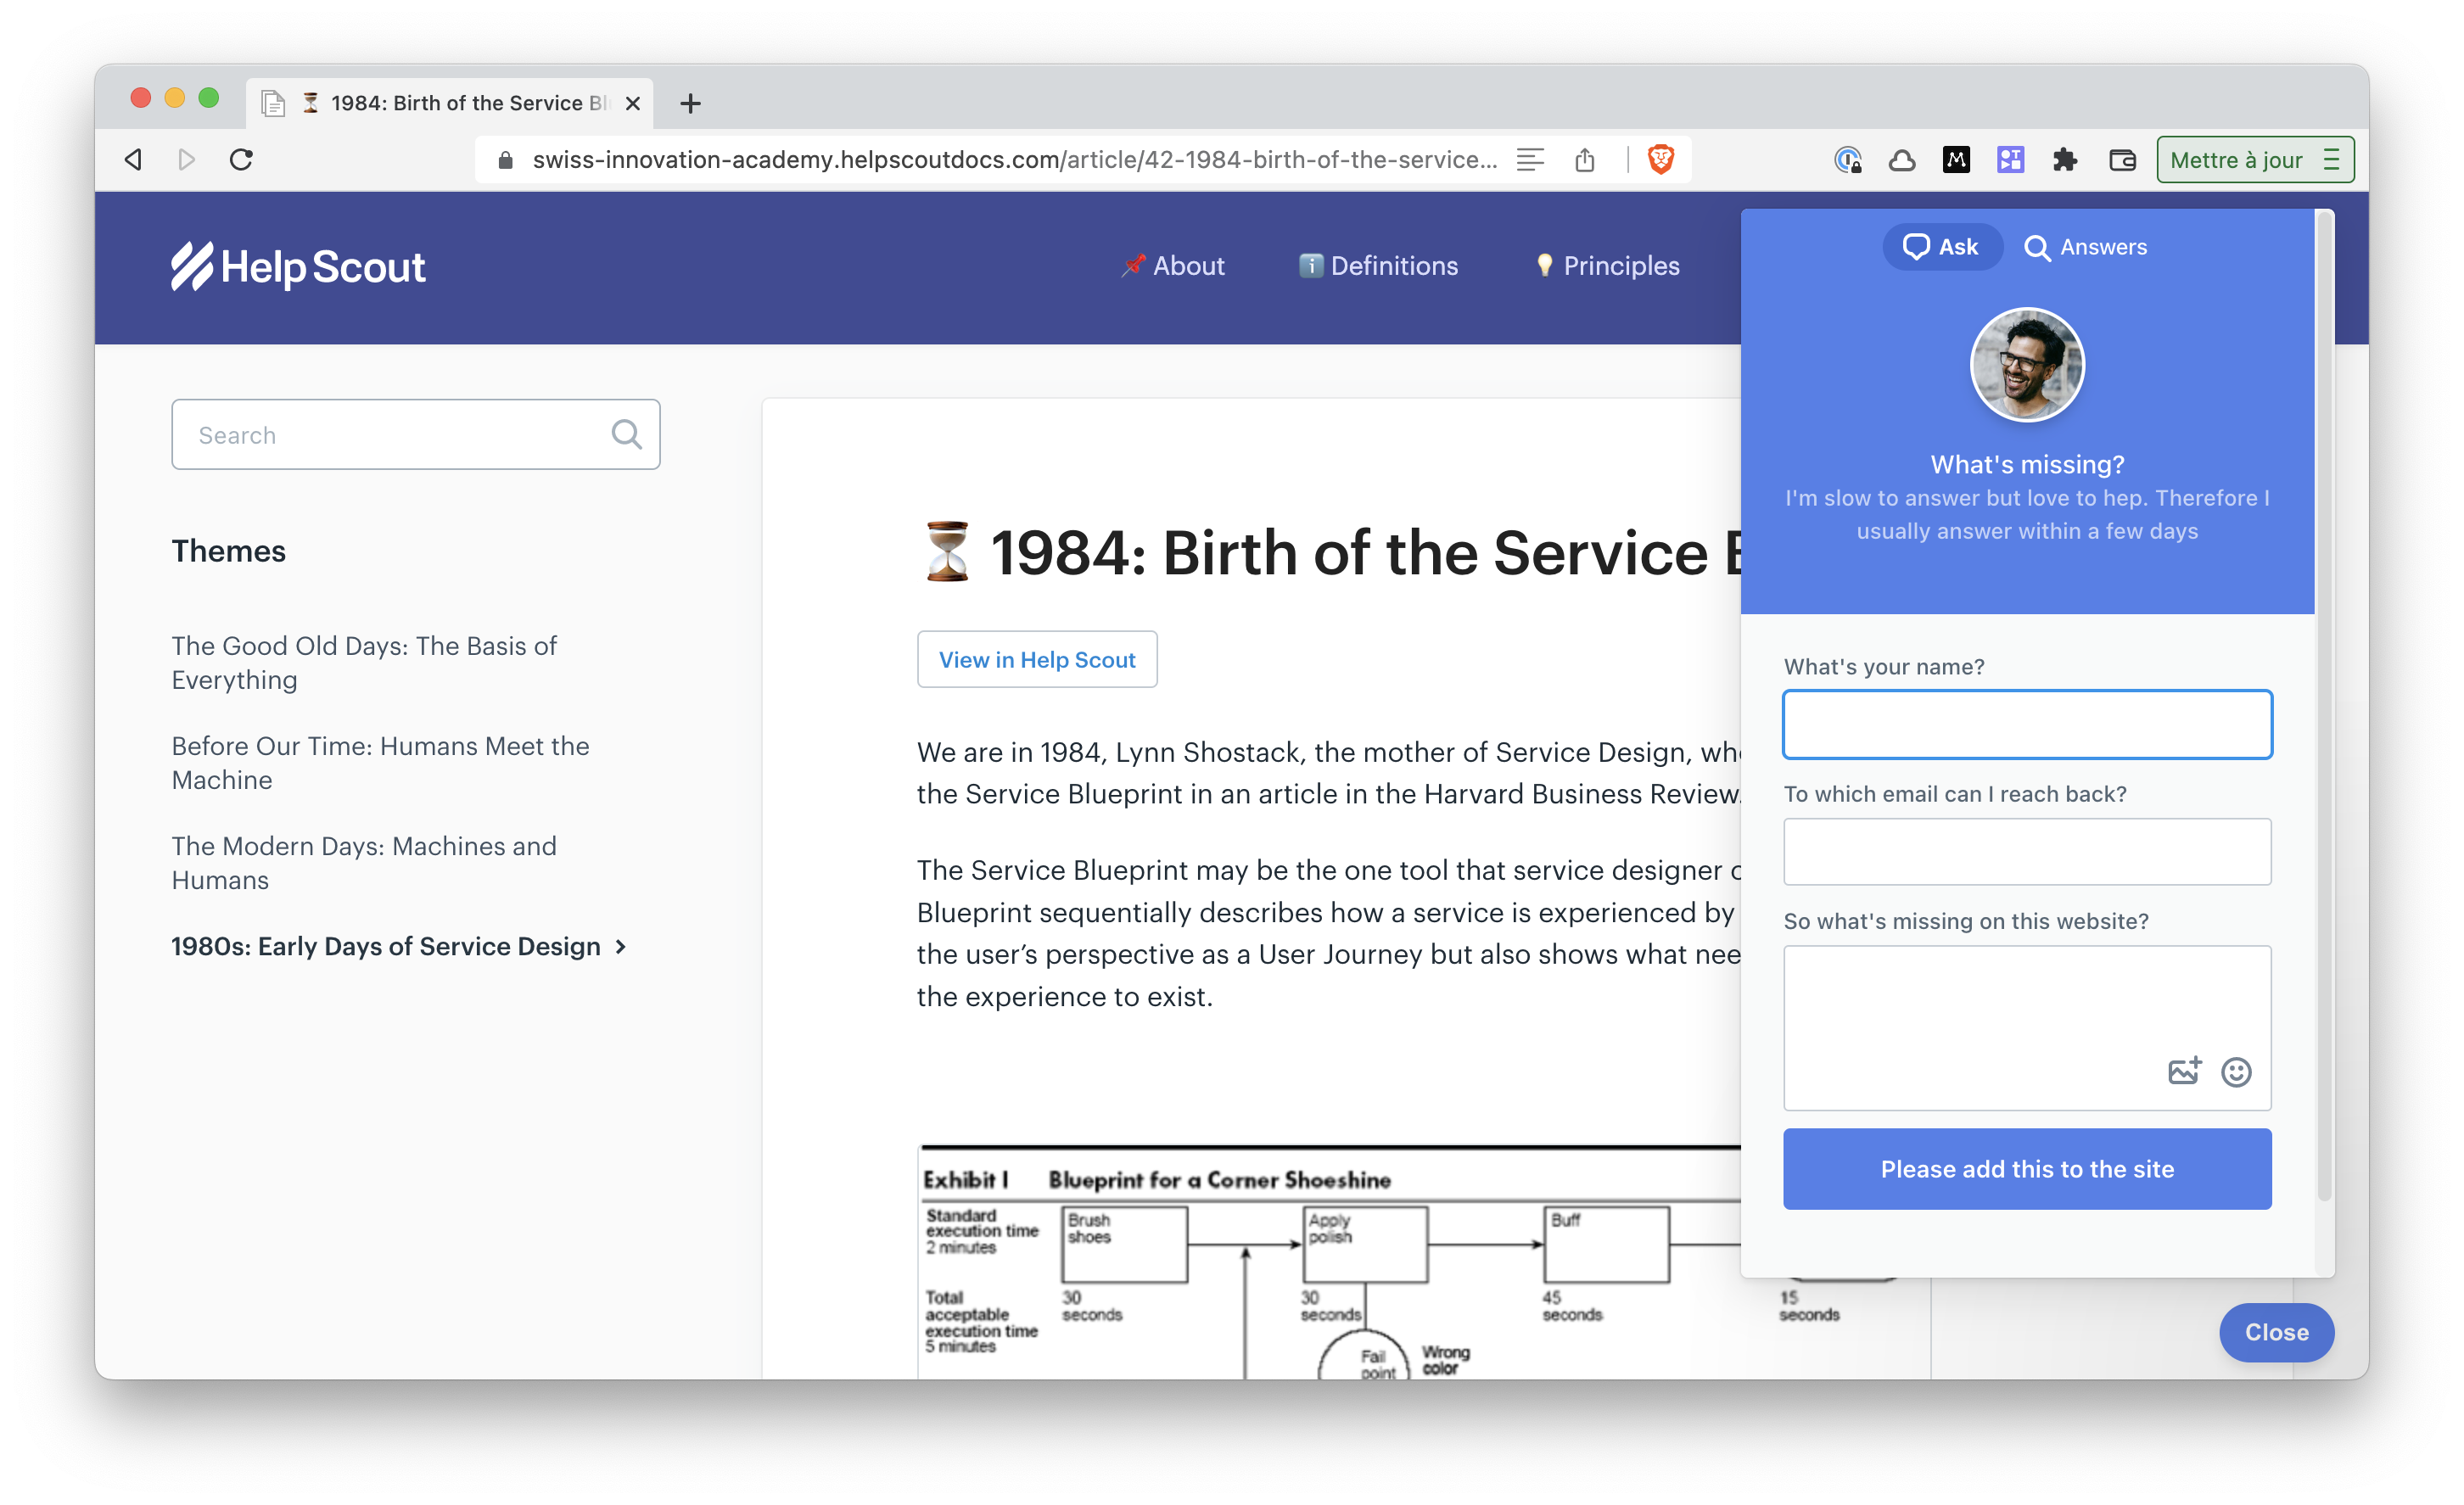Click the widget's vertical scrollbar

point(2324,700)
